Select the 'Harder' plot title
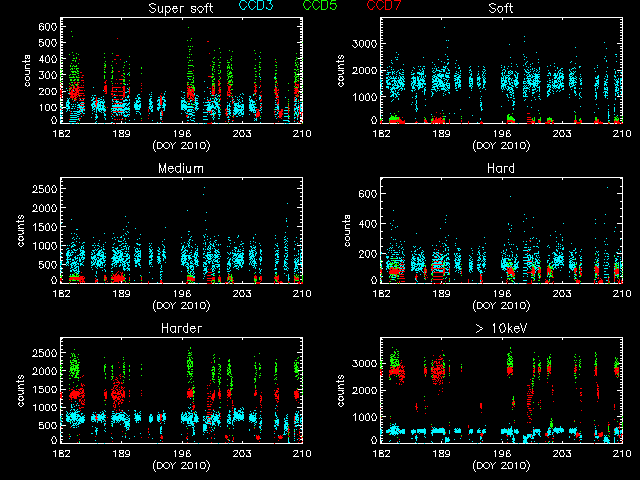 coord(181,328)
